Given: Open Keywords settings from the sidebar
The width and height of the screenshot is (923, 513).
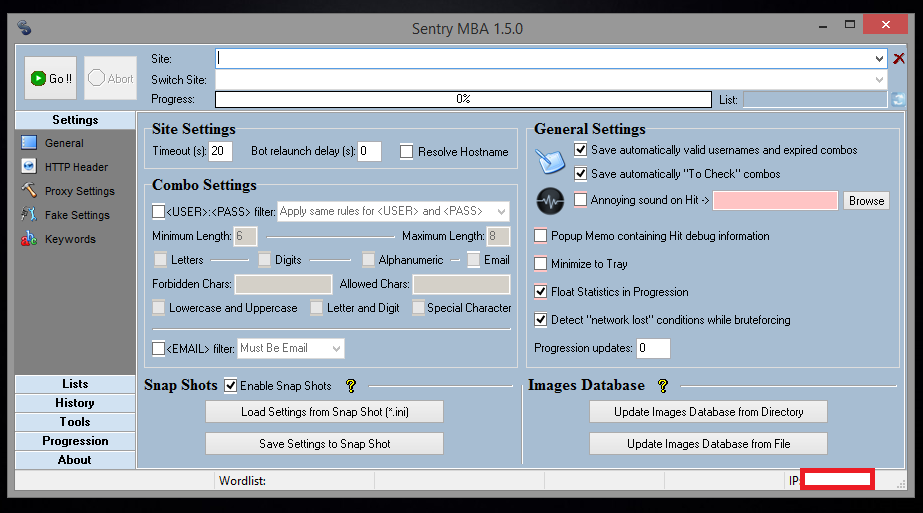Looking at the screenshot, I should (x=70, y=239).
